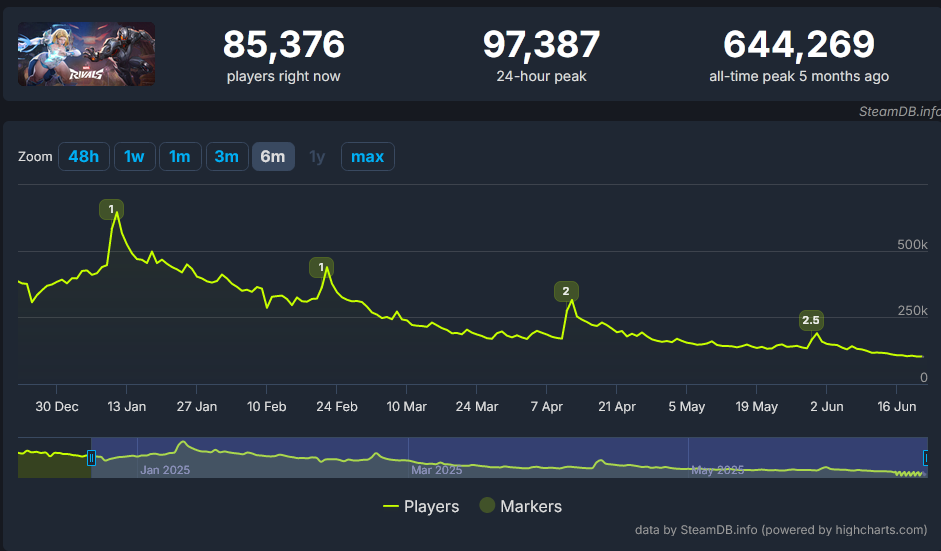
Task: Toggle the Players series in the legend
Action: [x=421, y=506]
